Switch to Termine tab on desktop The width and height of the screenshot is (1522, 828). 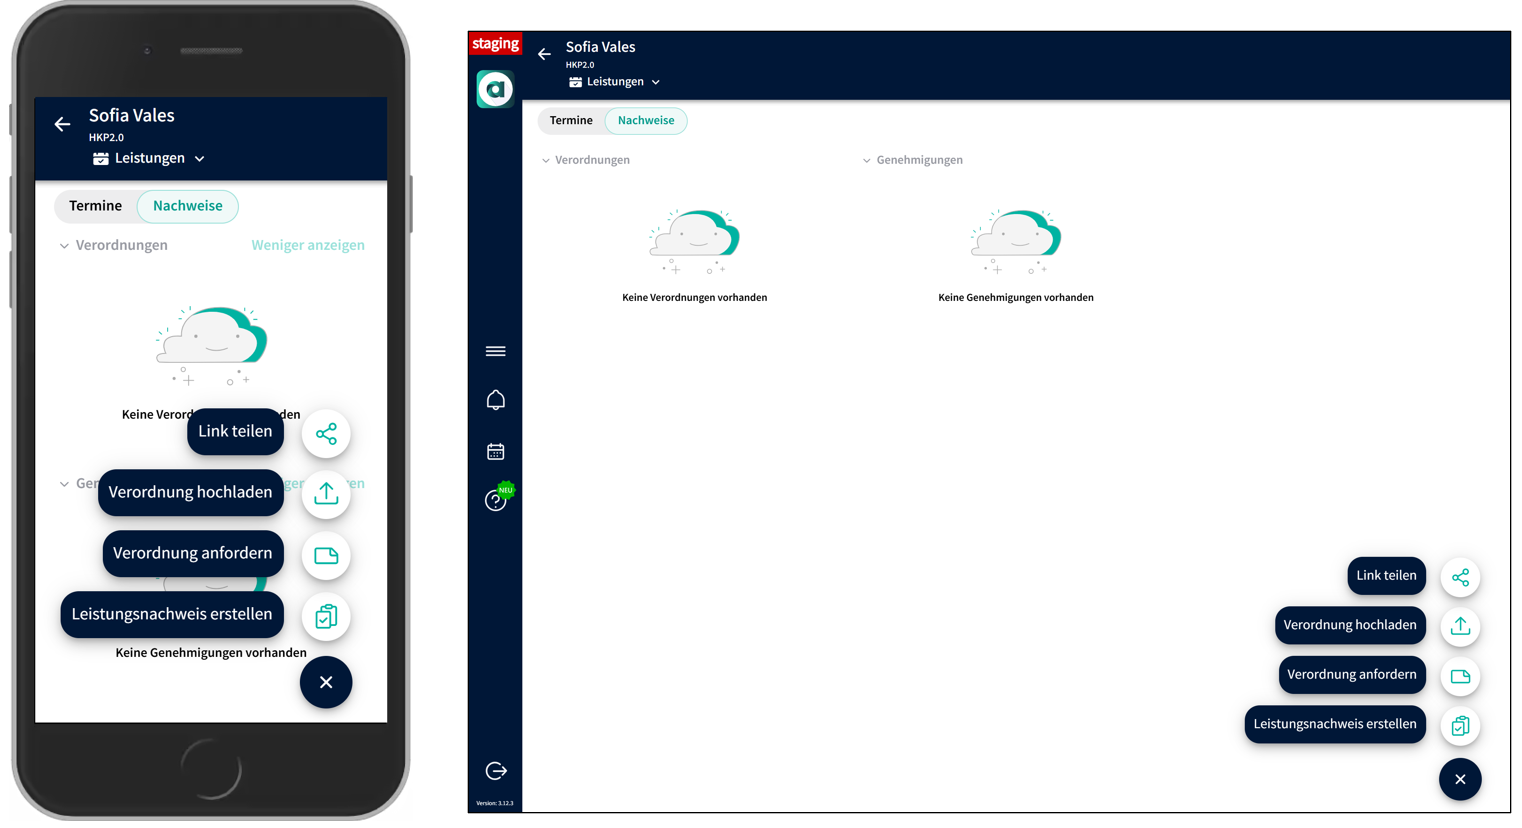pyautogui.click(x=571, y=121)
